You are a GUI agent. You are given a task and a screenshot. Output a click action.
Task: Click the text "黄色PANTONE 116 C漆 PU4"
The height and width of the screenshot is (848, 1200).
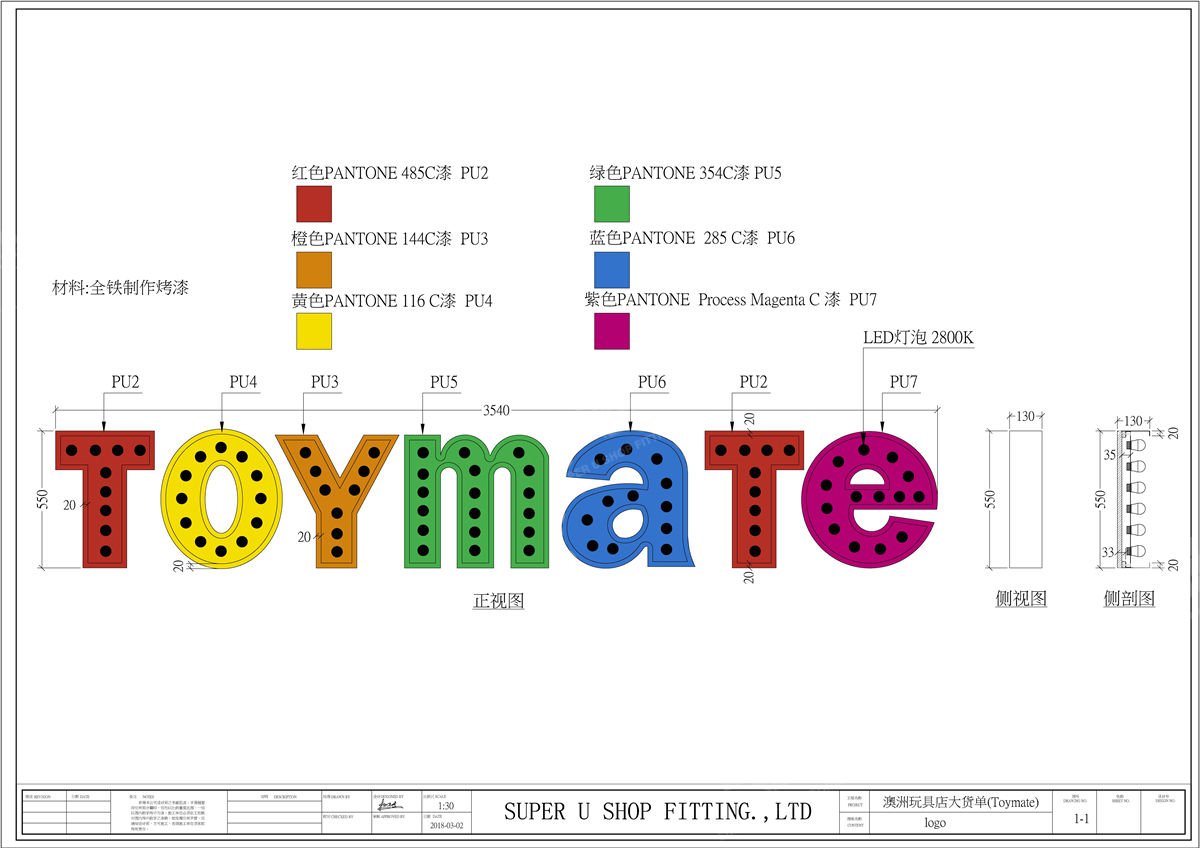392,300
